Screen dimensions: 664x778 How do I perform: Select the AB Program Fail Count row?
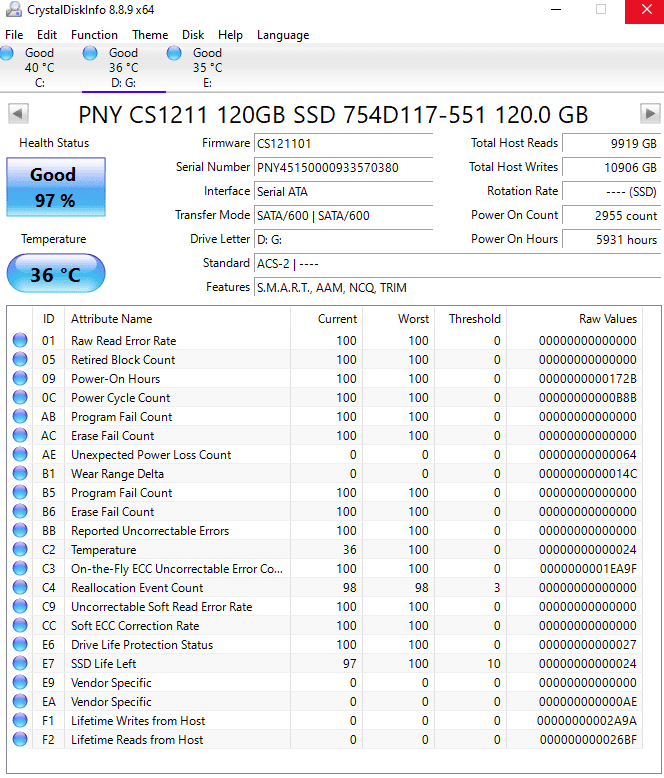pyautogui.click(x=325, y=417)
